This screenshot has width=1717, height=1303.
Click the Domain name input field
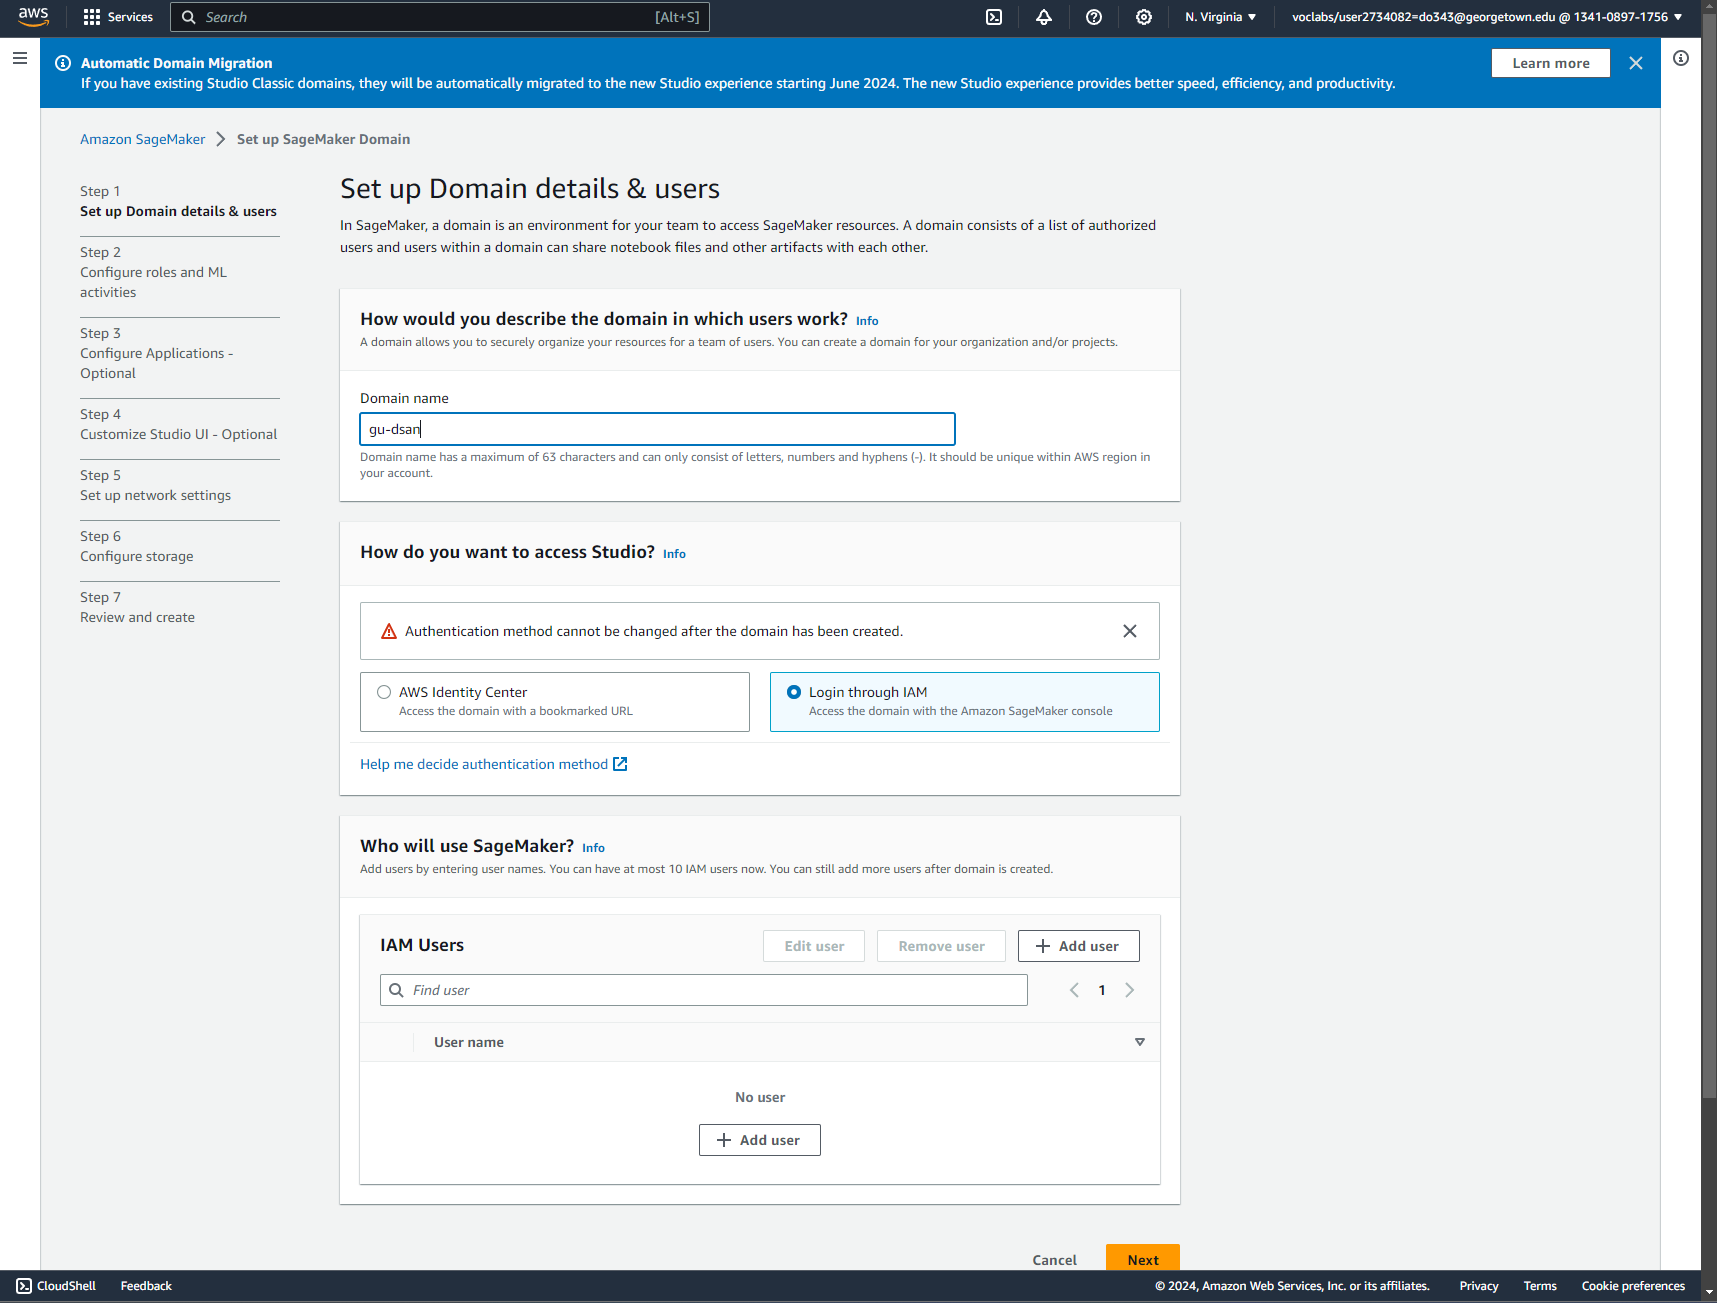coord(657,429)
